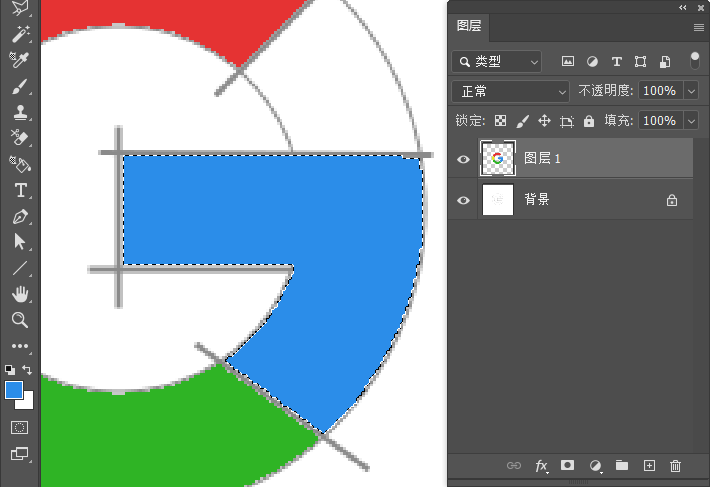
Task: Swap foreground and background colors
Action: [27, 370]
